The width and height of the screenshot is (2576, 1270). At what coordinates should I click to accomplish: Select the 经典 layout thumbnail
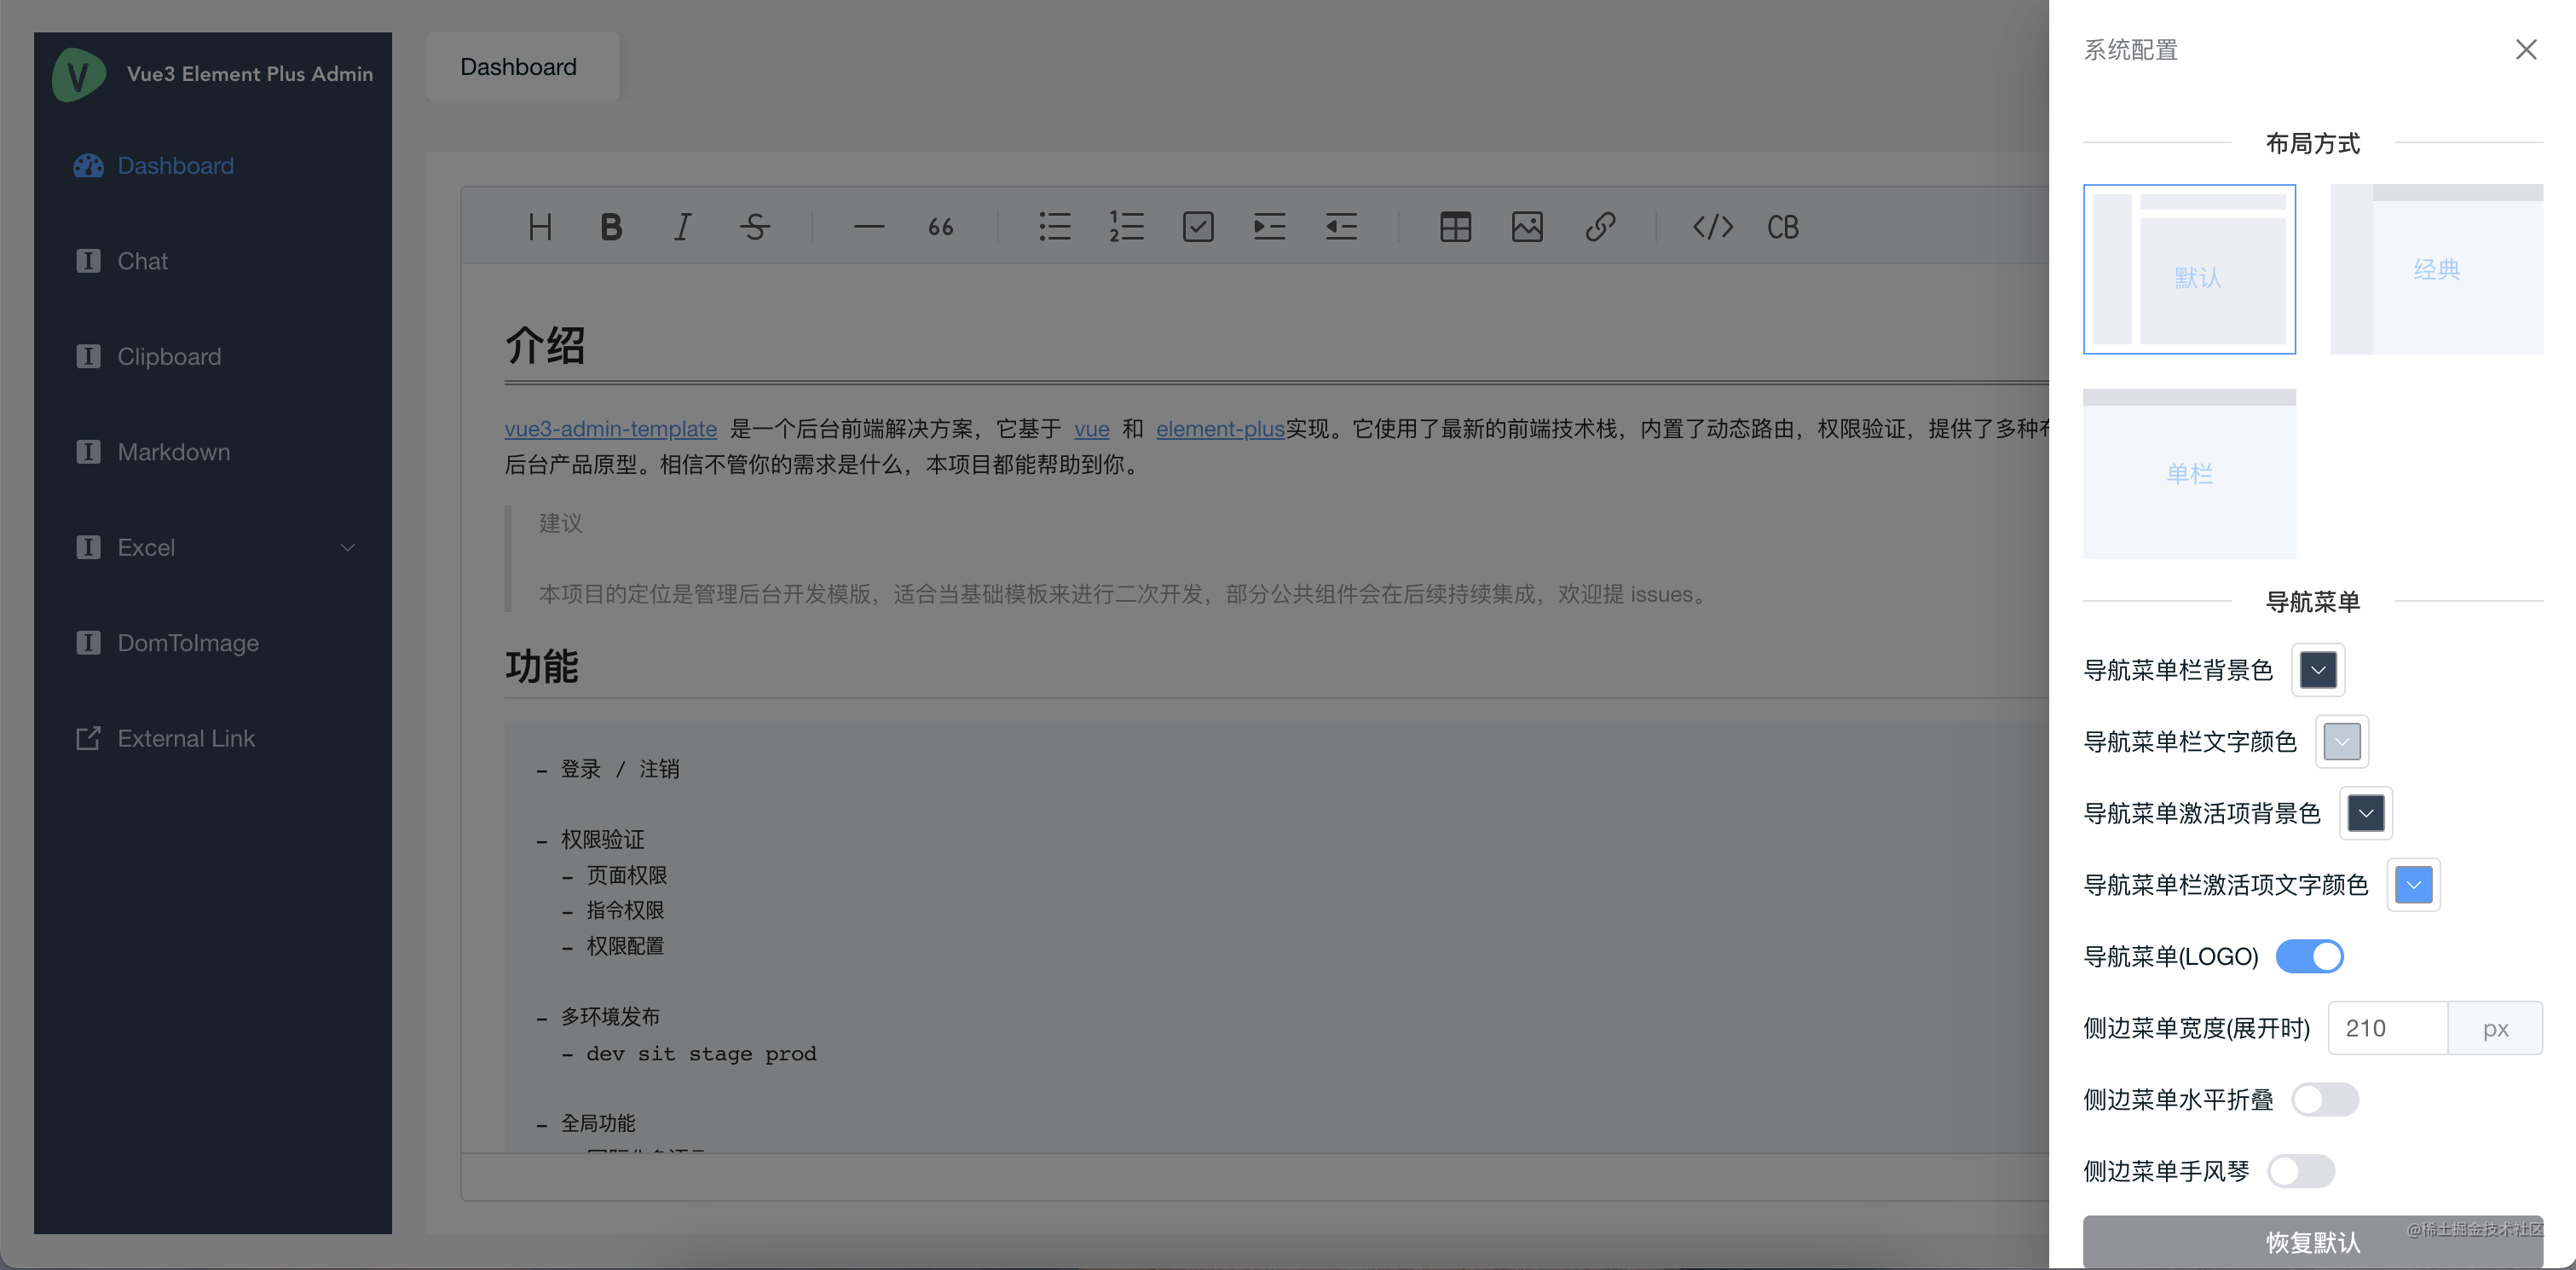click(2436, 269)
